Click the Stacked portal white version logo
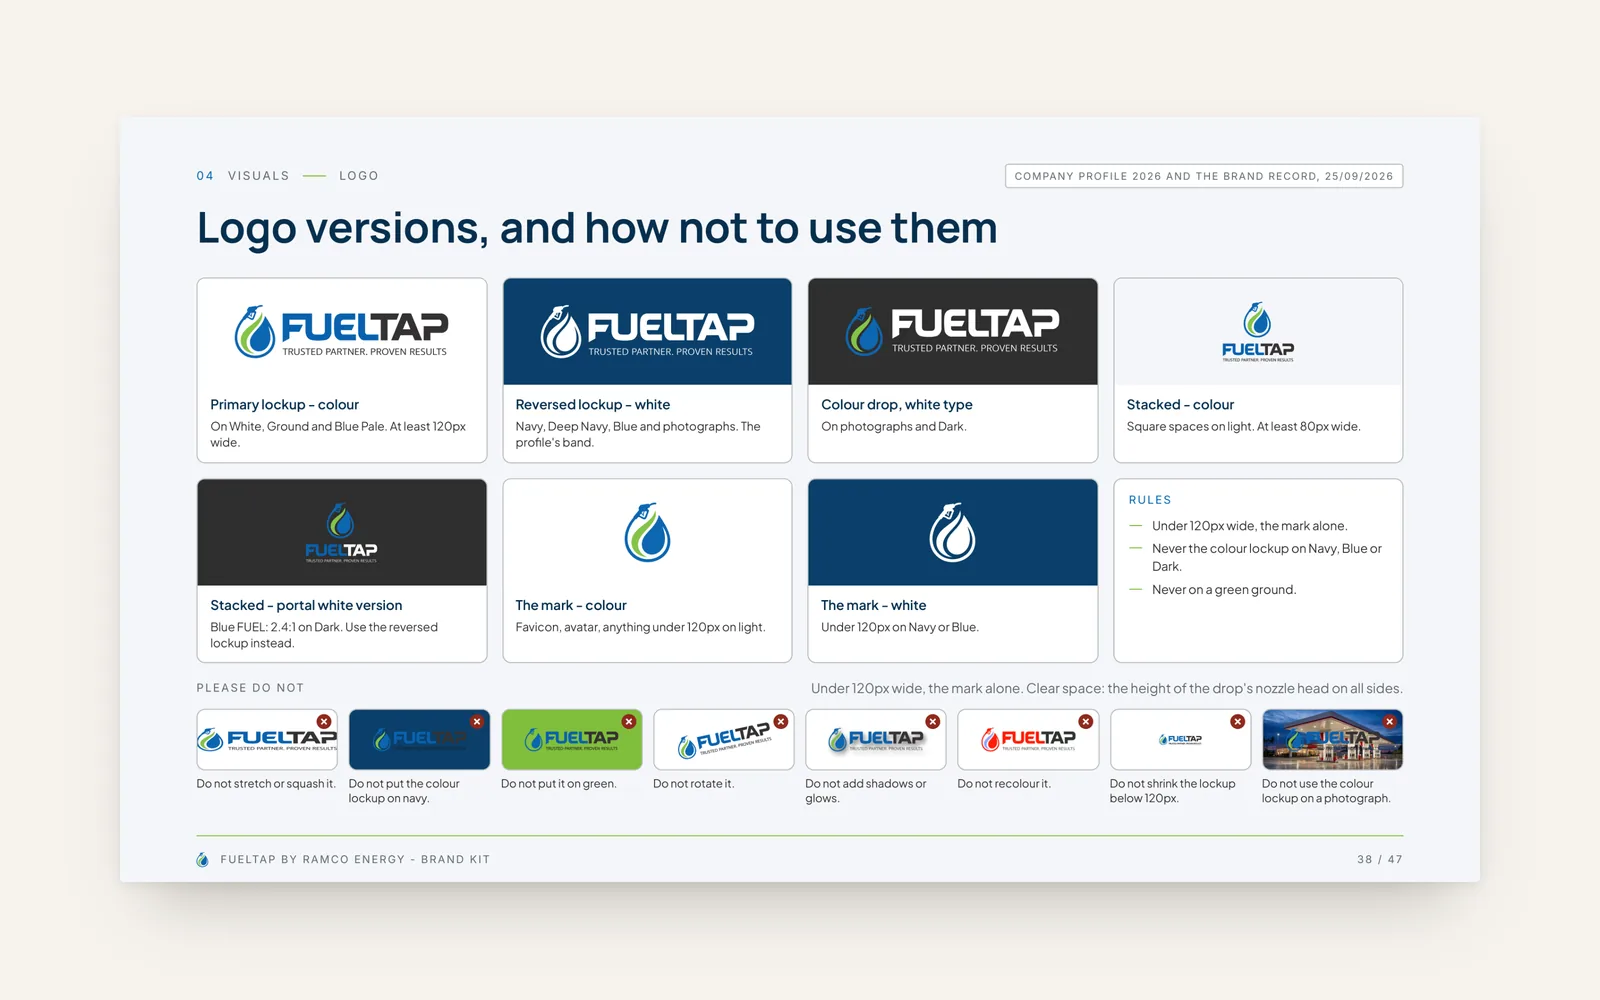 pos(341,532)
